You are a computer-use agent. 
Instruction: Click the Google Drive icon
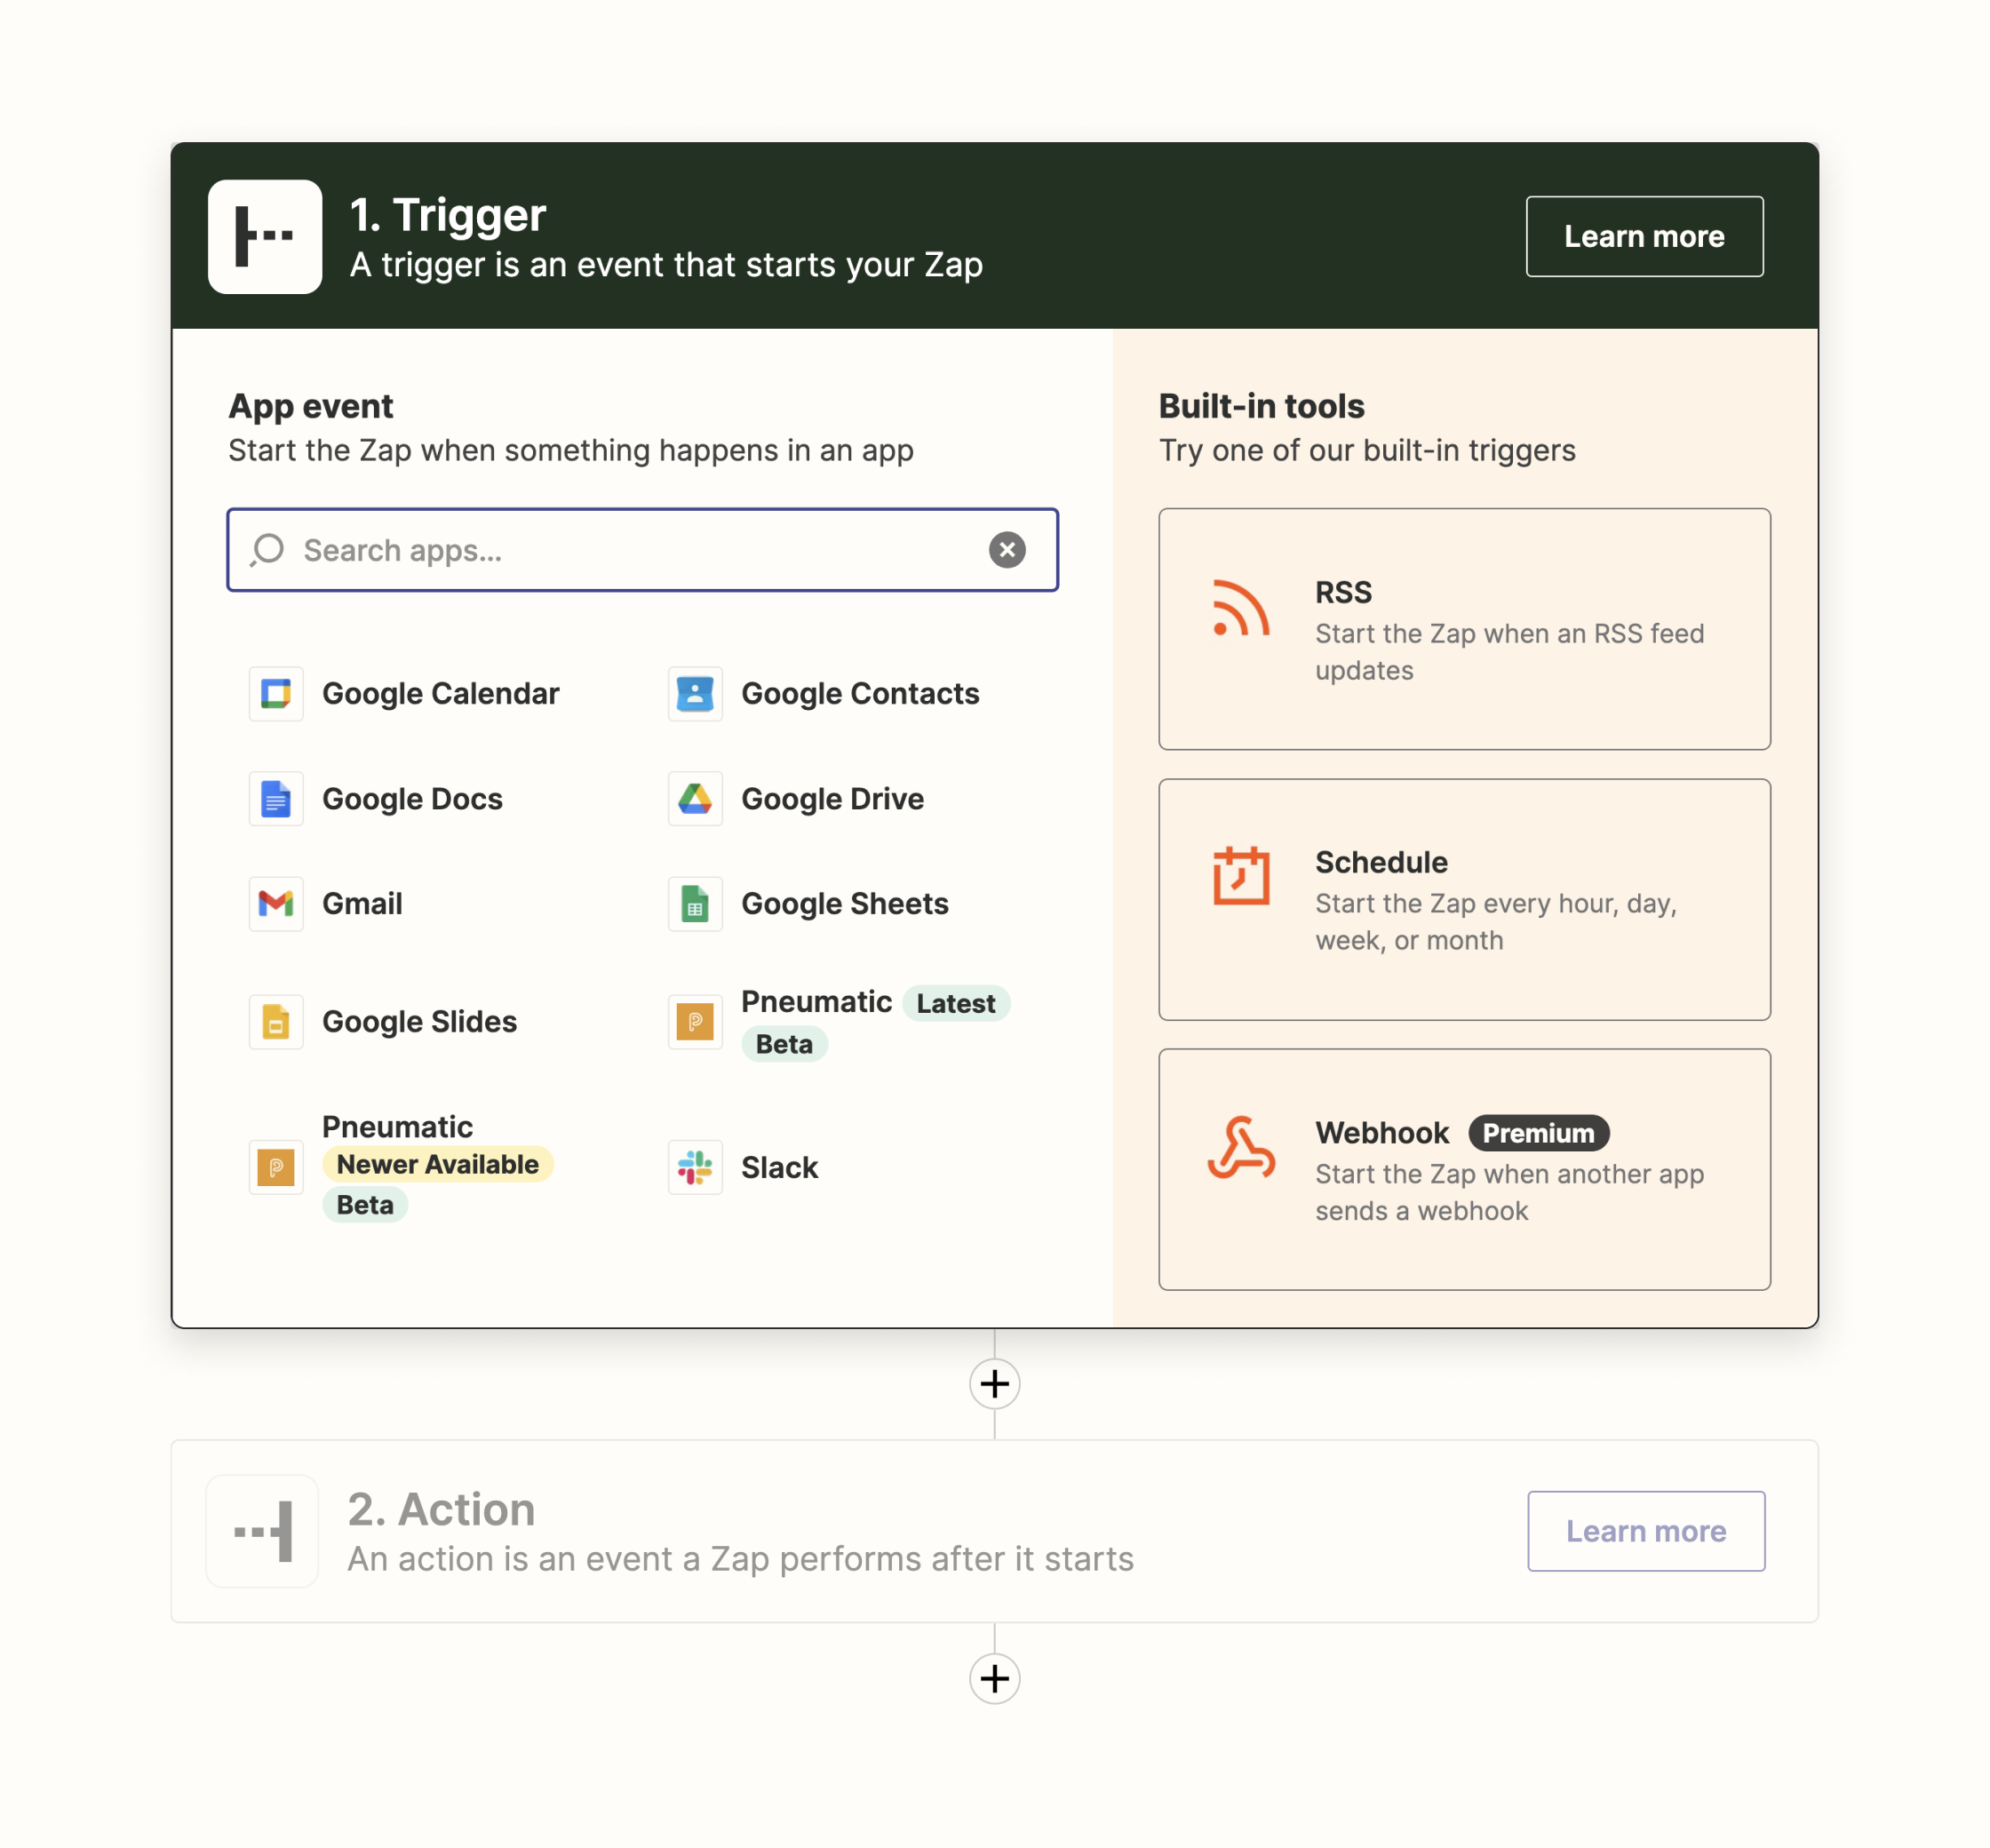[695, 799]
